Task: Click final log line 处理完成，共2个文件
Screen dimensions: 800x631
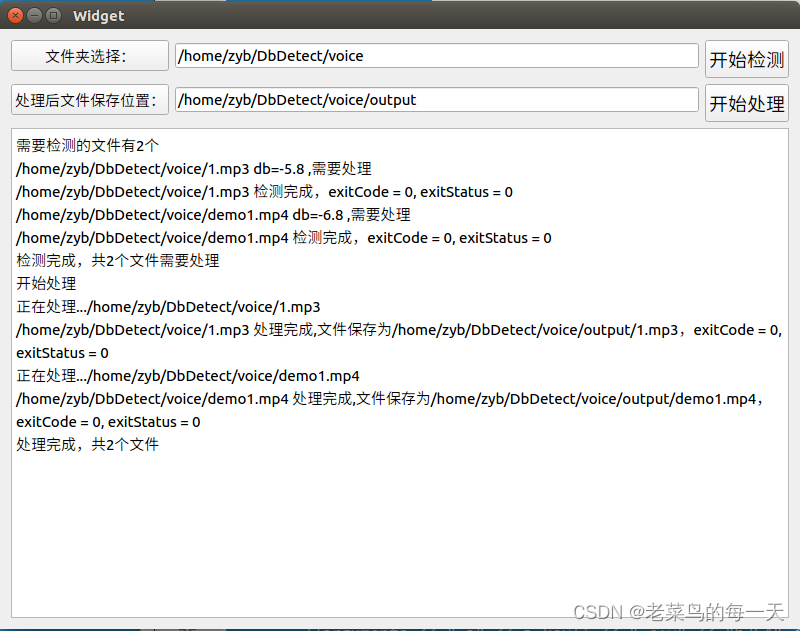Action: (x=88, y=445)
